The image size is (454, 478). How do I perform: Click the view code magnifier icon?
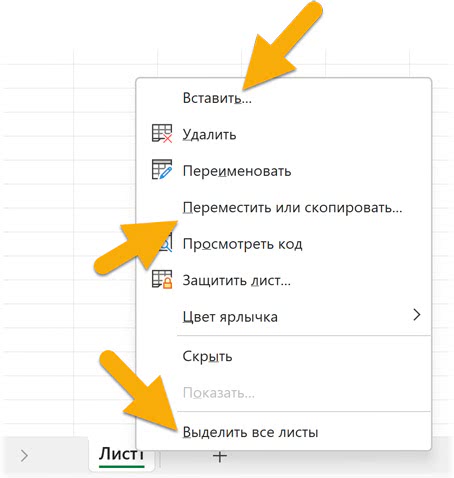(x=166, y=243)
